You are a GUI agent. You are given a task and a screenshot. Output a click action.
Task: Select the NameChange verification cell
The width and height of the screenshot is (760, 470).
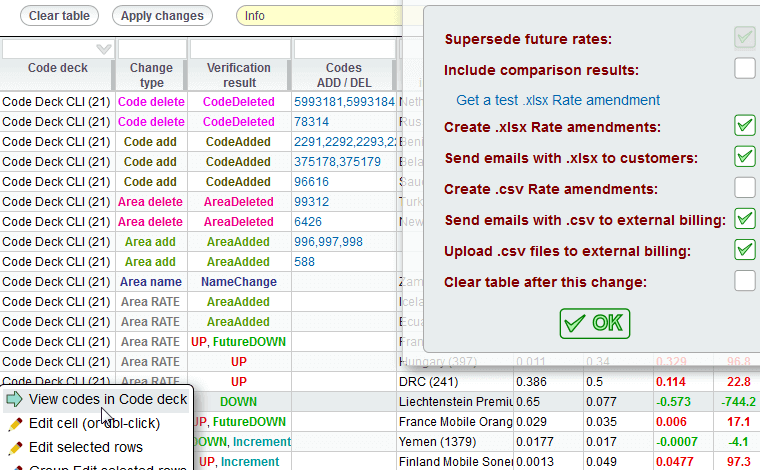point(239,282)
